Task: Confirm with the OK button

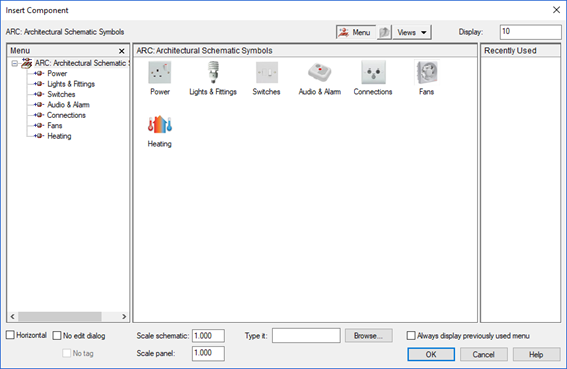Action: 431,354
